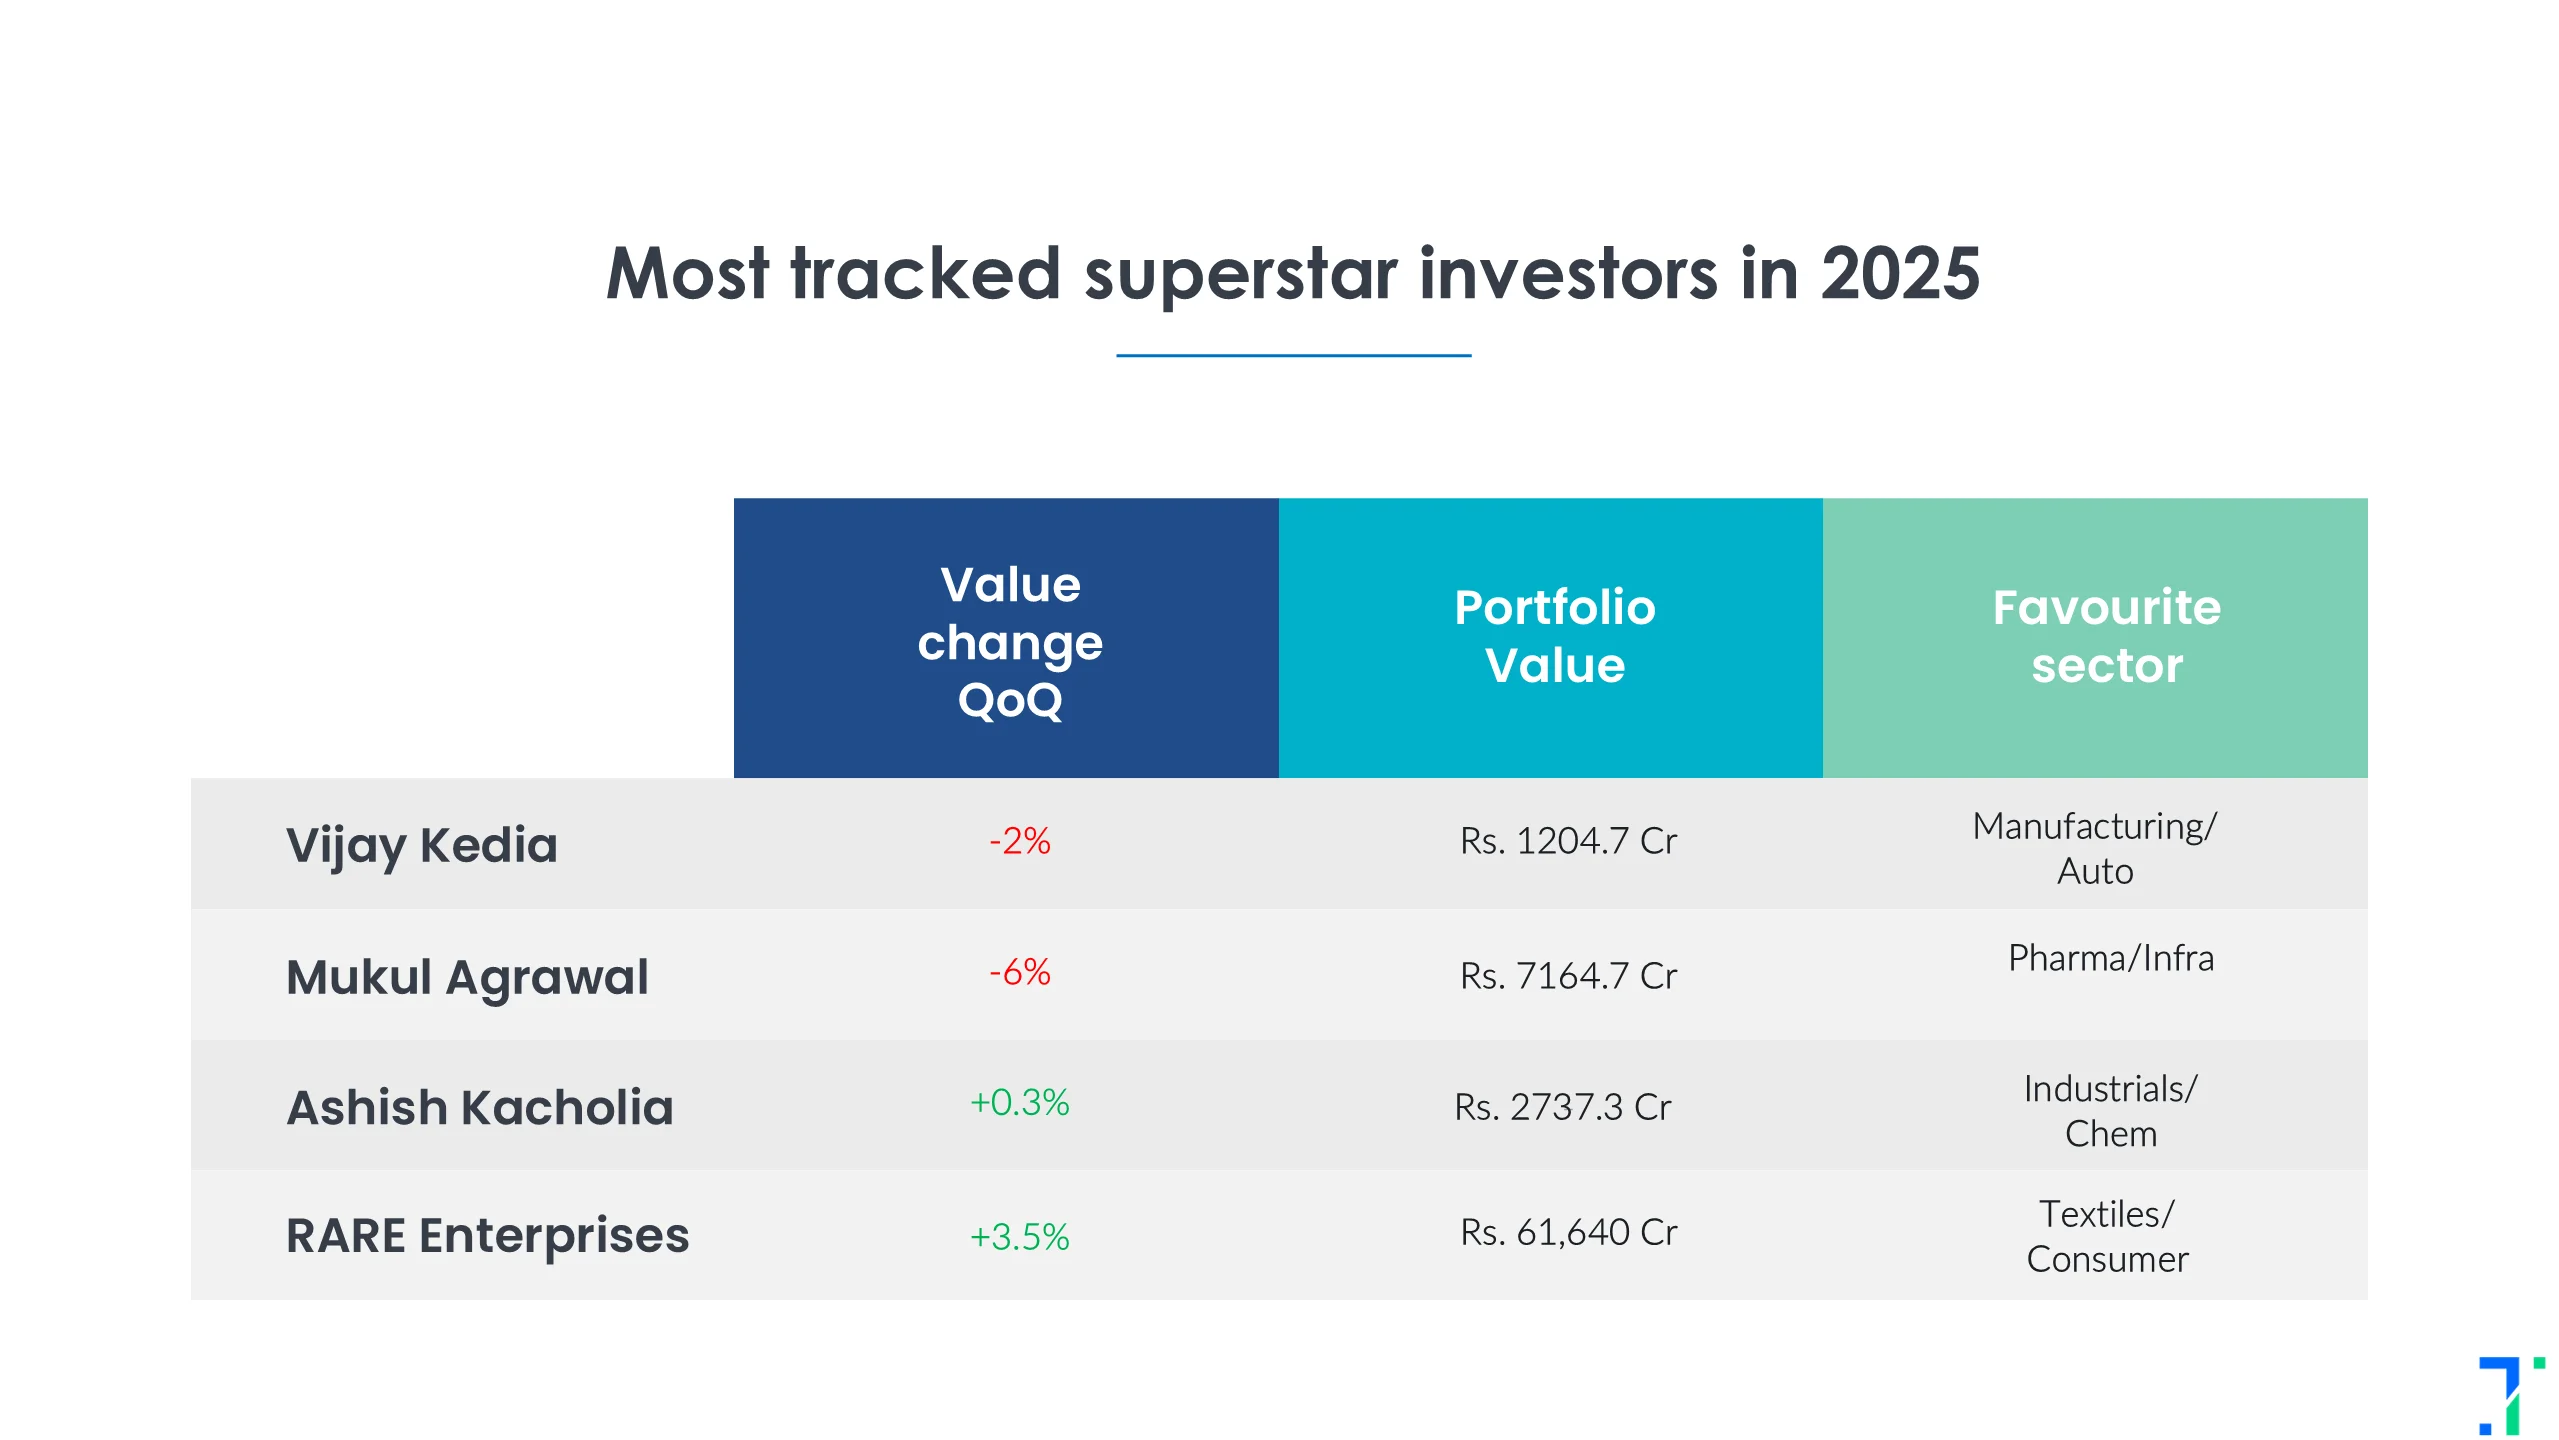Select the Rs. 1204.7 Cr portfolio value
Screen dimensions: 2559x1440
(1567, 841)
